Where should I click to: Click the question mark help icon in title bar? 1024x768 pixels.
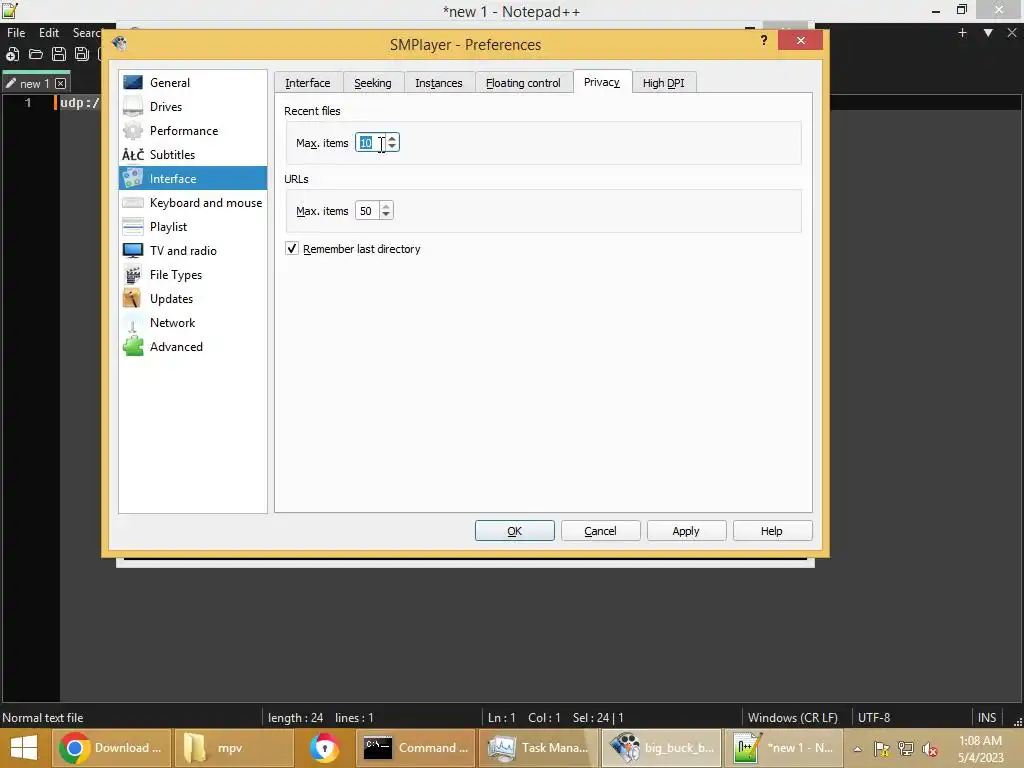(x=763, y=40)
